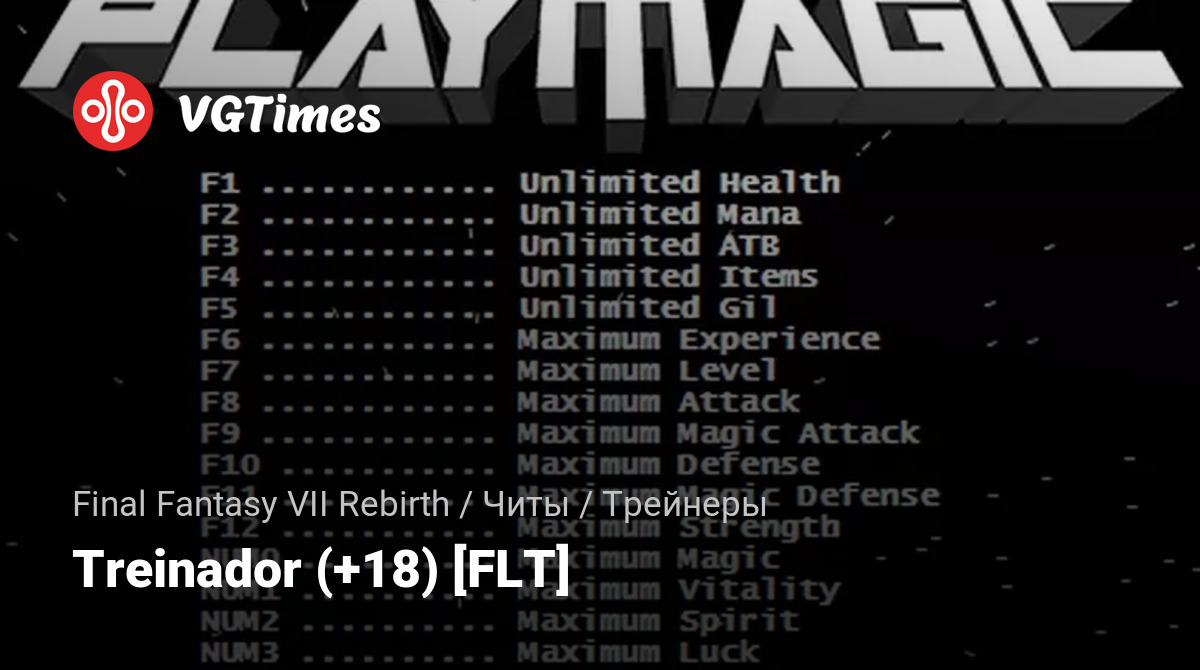Select the F3 Unlimited ATB line

point(490,245)
